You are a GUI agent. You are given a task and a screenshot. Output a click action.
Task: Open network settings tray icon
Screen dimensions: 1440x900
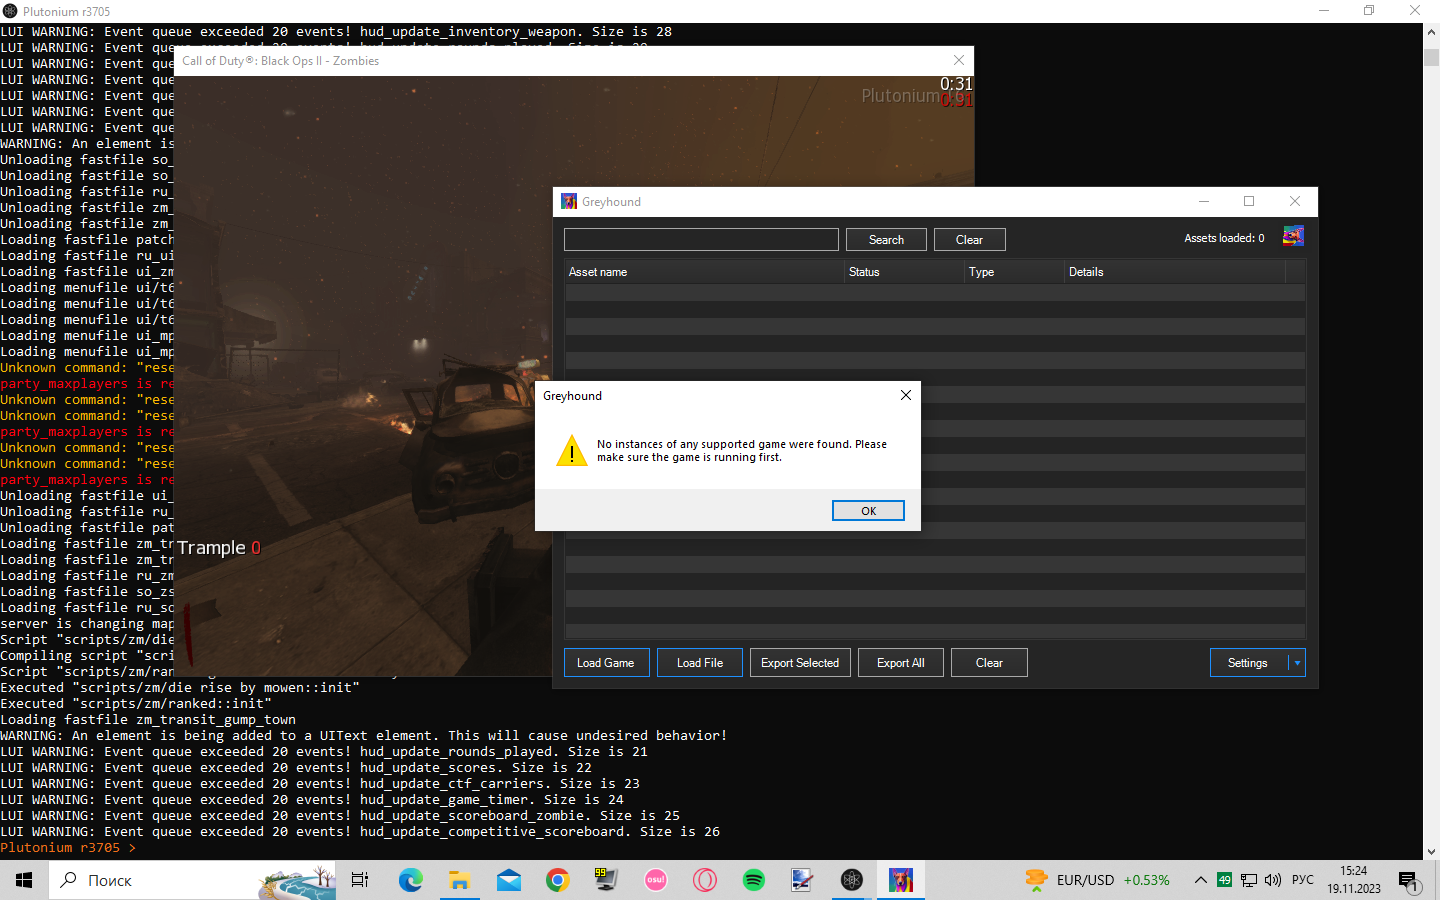point(1249,880)
